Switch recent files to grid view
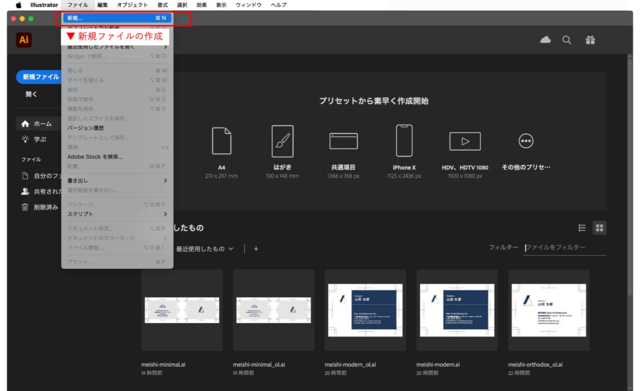640x391 pixels. pyautogui.click(x=599, y=228)
